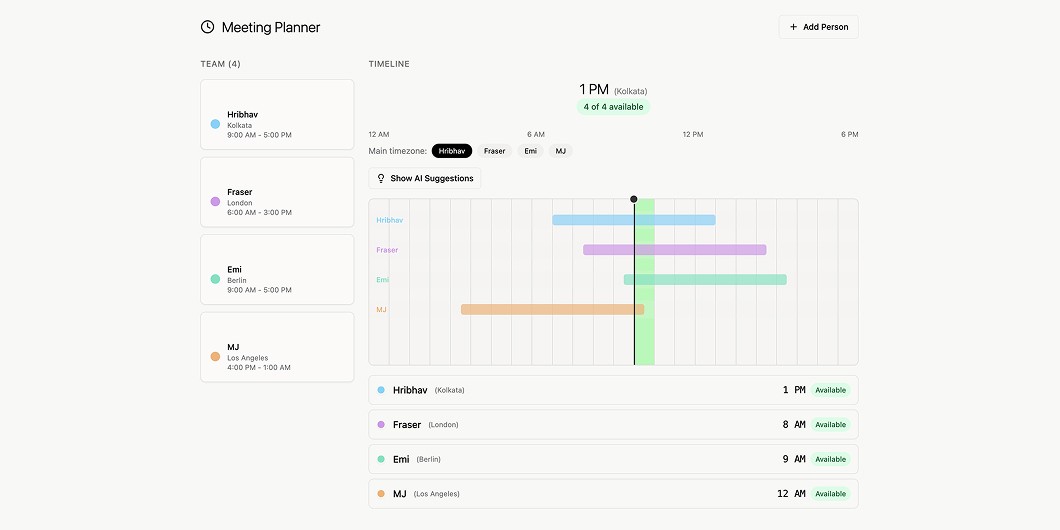The height and width of the screenshot is (530, 1060).
Task: Click the plus icon on Add Person
Action: 794,27
